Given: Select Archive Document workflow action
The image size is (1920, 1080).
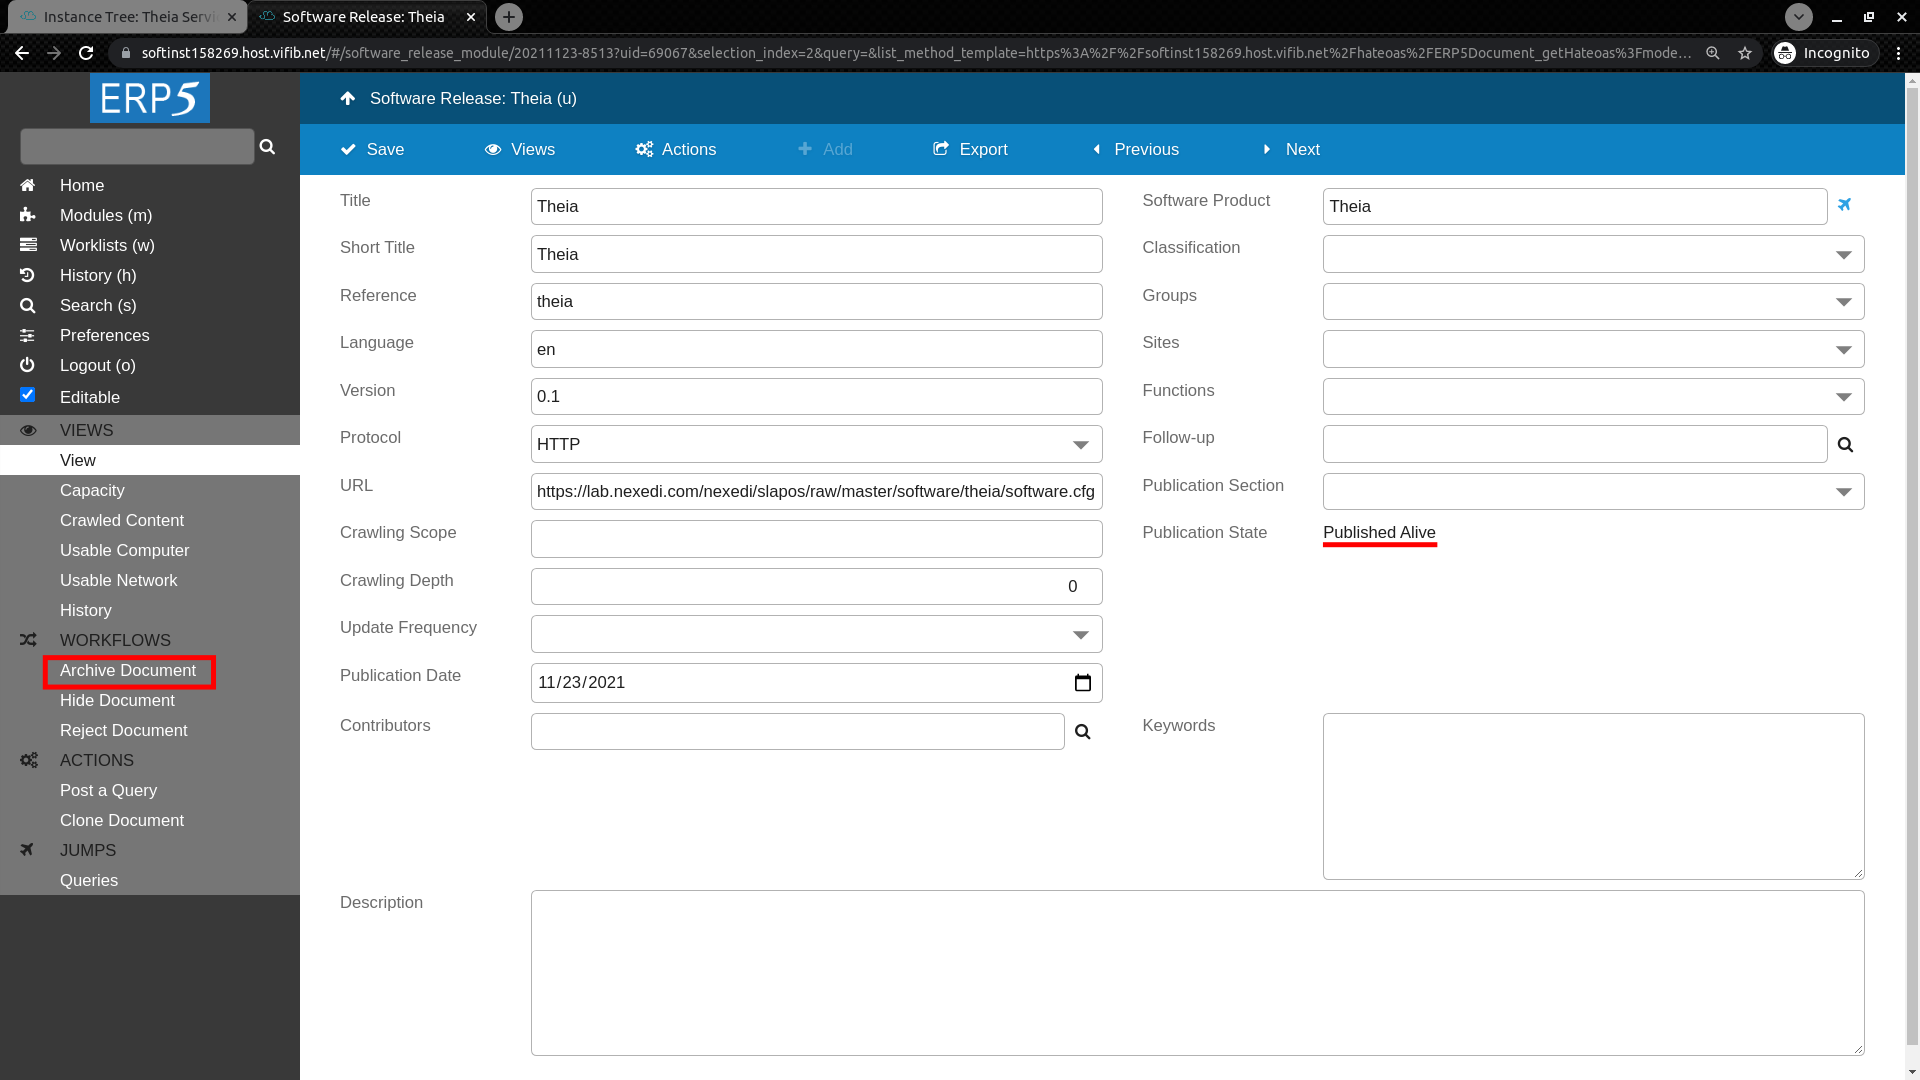Looking at the screenshot, I should pos(128,670).
